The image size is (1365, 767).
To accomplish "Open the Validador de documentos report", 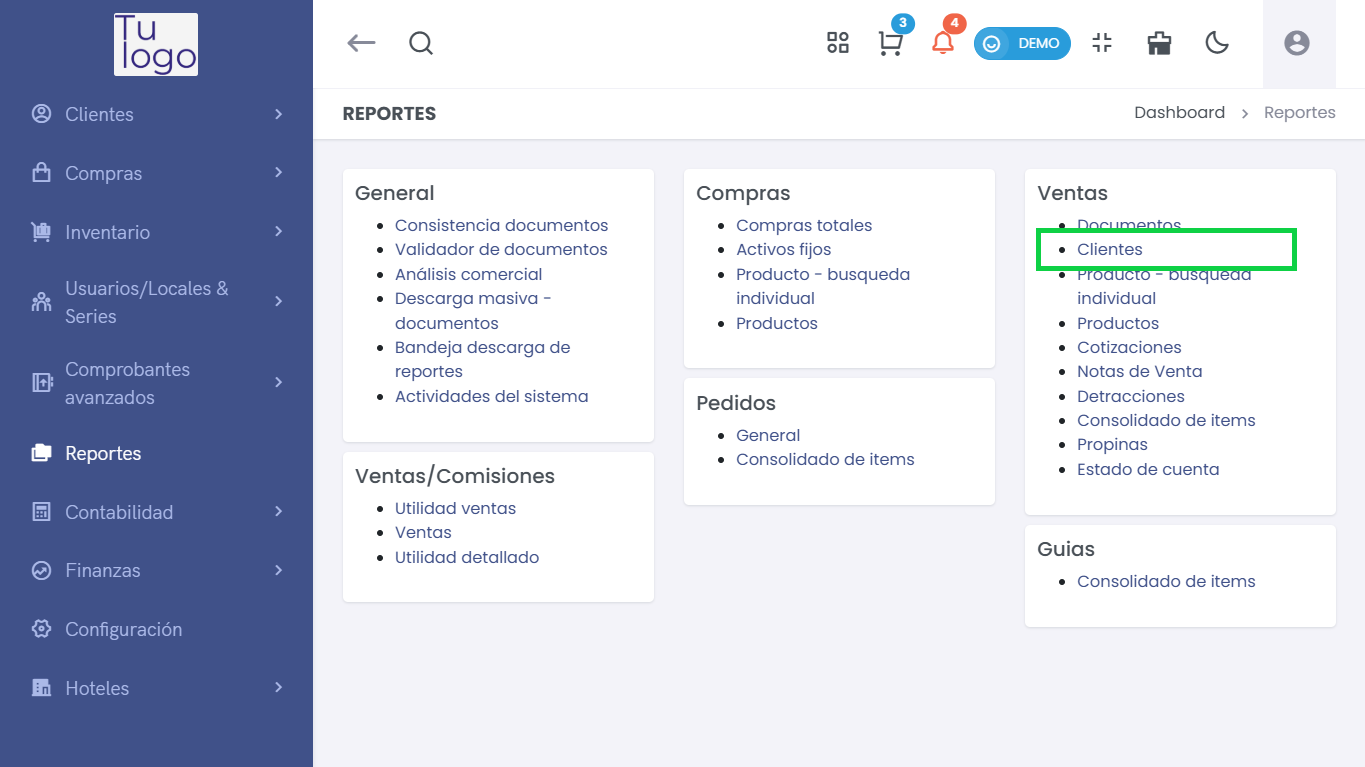I will 501,249.
